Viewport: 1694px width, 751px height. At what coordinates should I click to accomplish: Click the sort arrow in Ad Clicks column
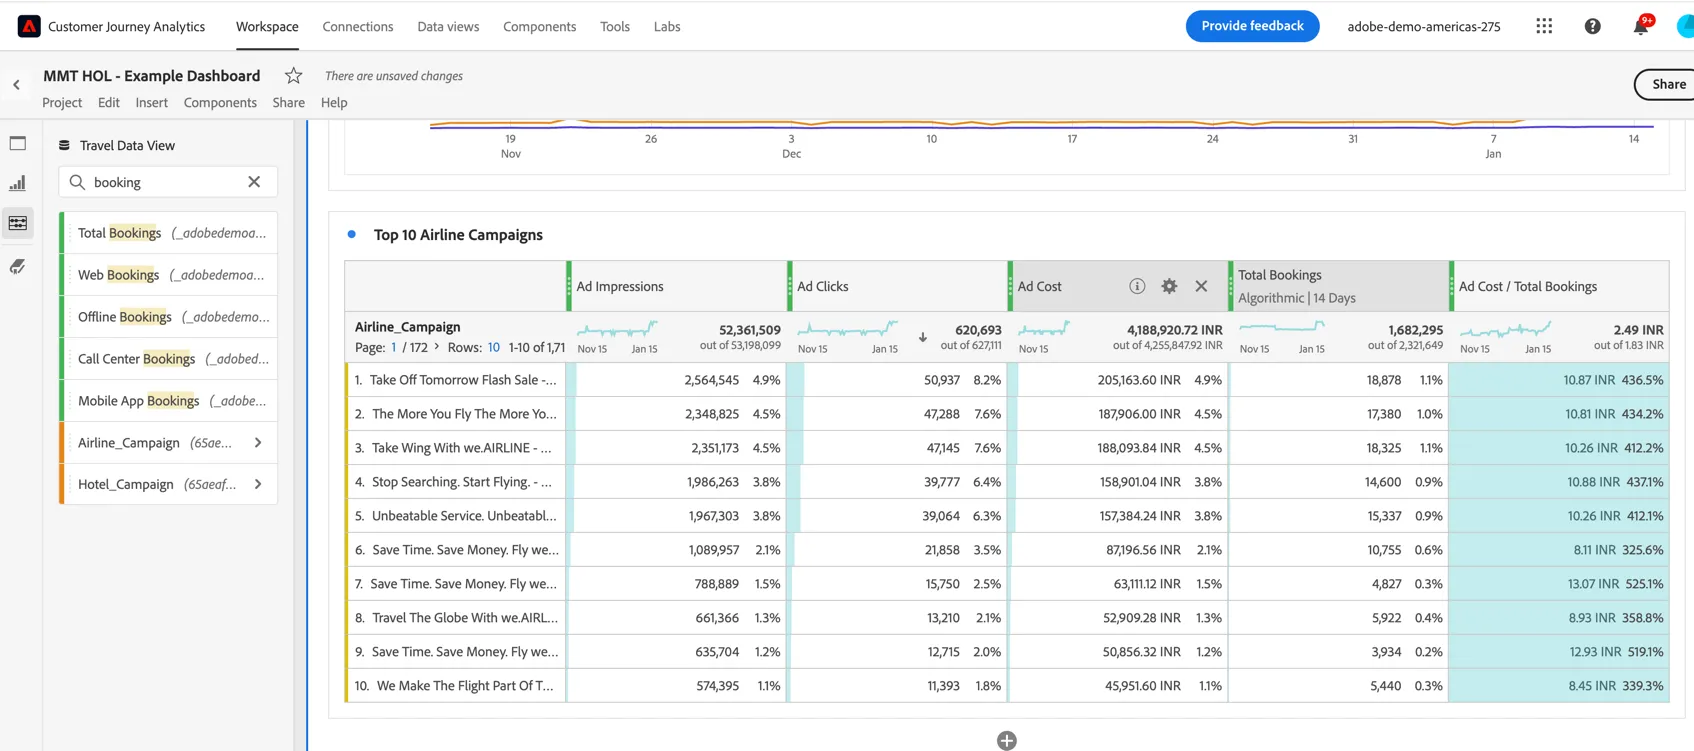click(x=923, y=337)
